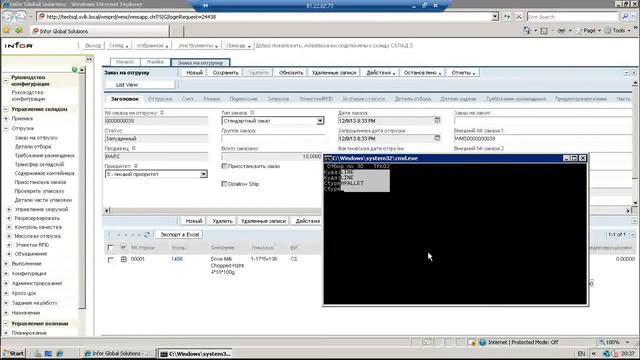Collapse Отгрузка tree node
640x360 pixels.
click(6, 128)
